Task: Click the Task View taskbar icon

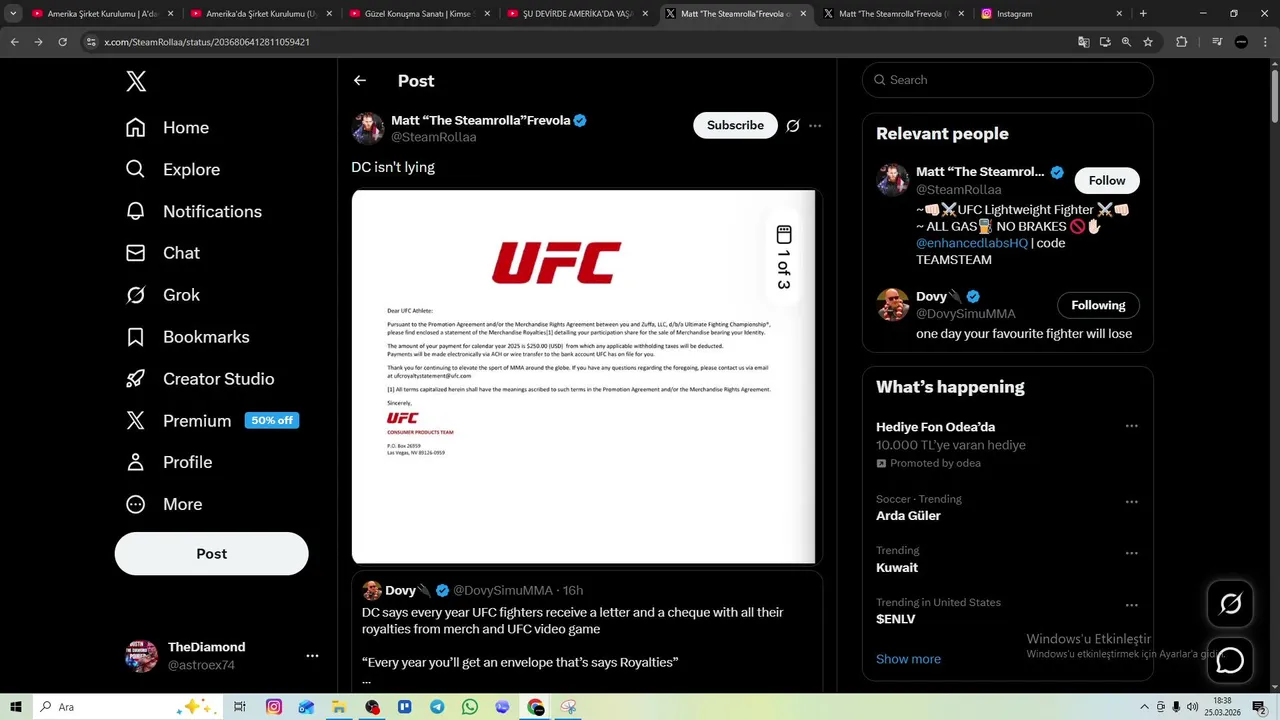Action: tap(240, 707)
